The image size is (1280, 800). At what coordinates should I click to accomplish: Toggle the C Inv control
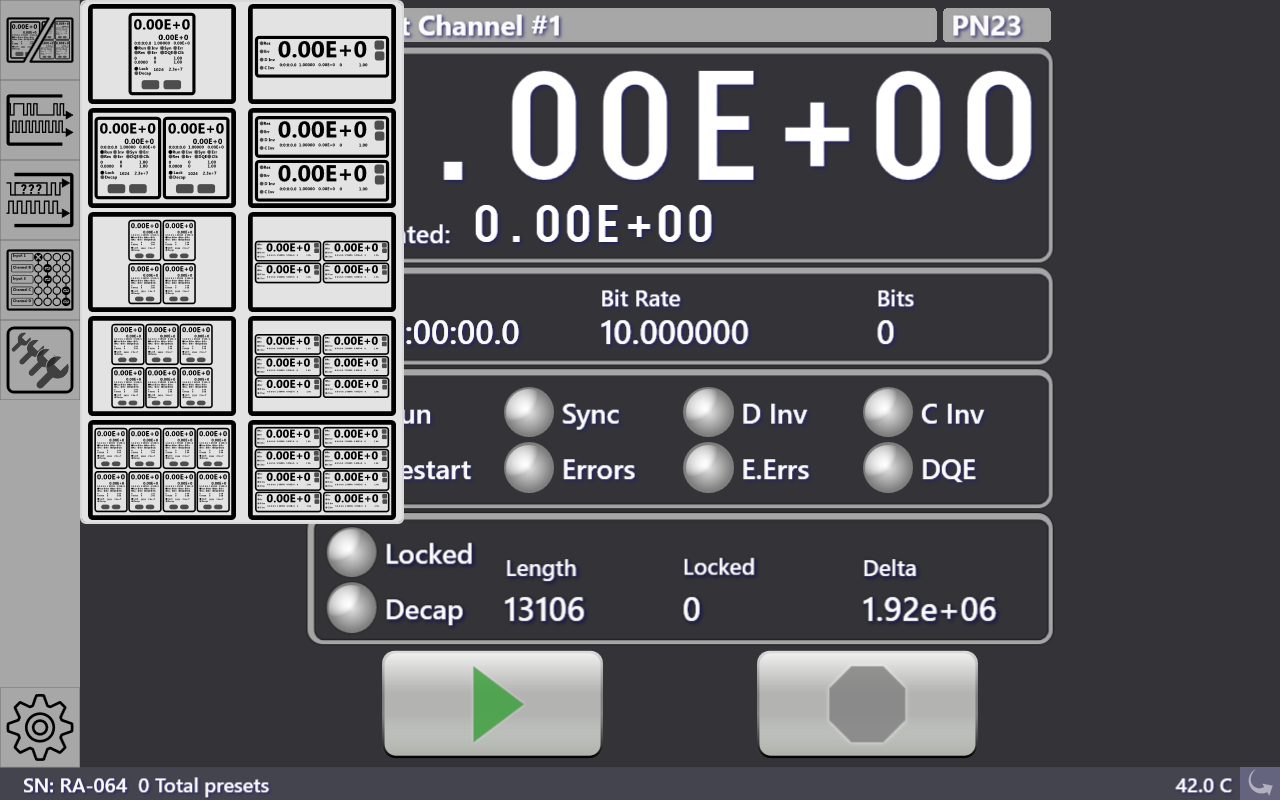click(x=888, y=412)
